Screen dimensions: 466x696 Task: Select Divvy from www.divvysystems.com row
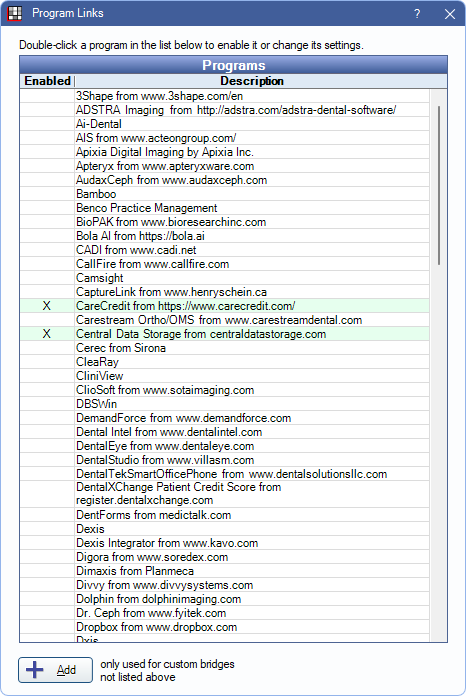point(225,585)
